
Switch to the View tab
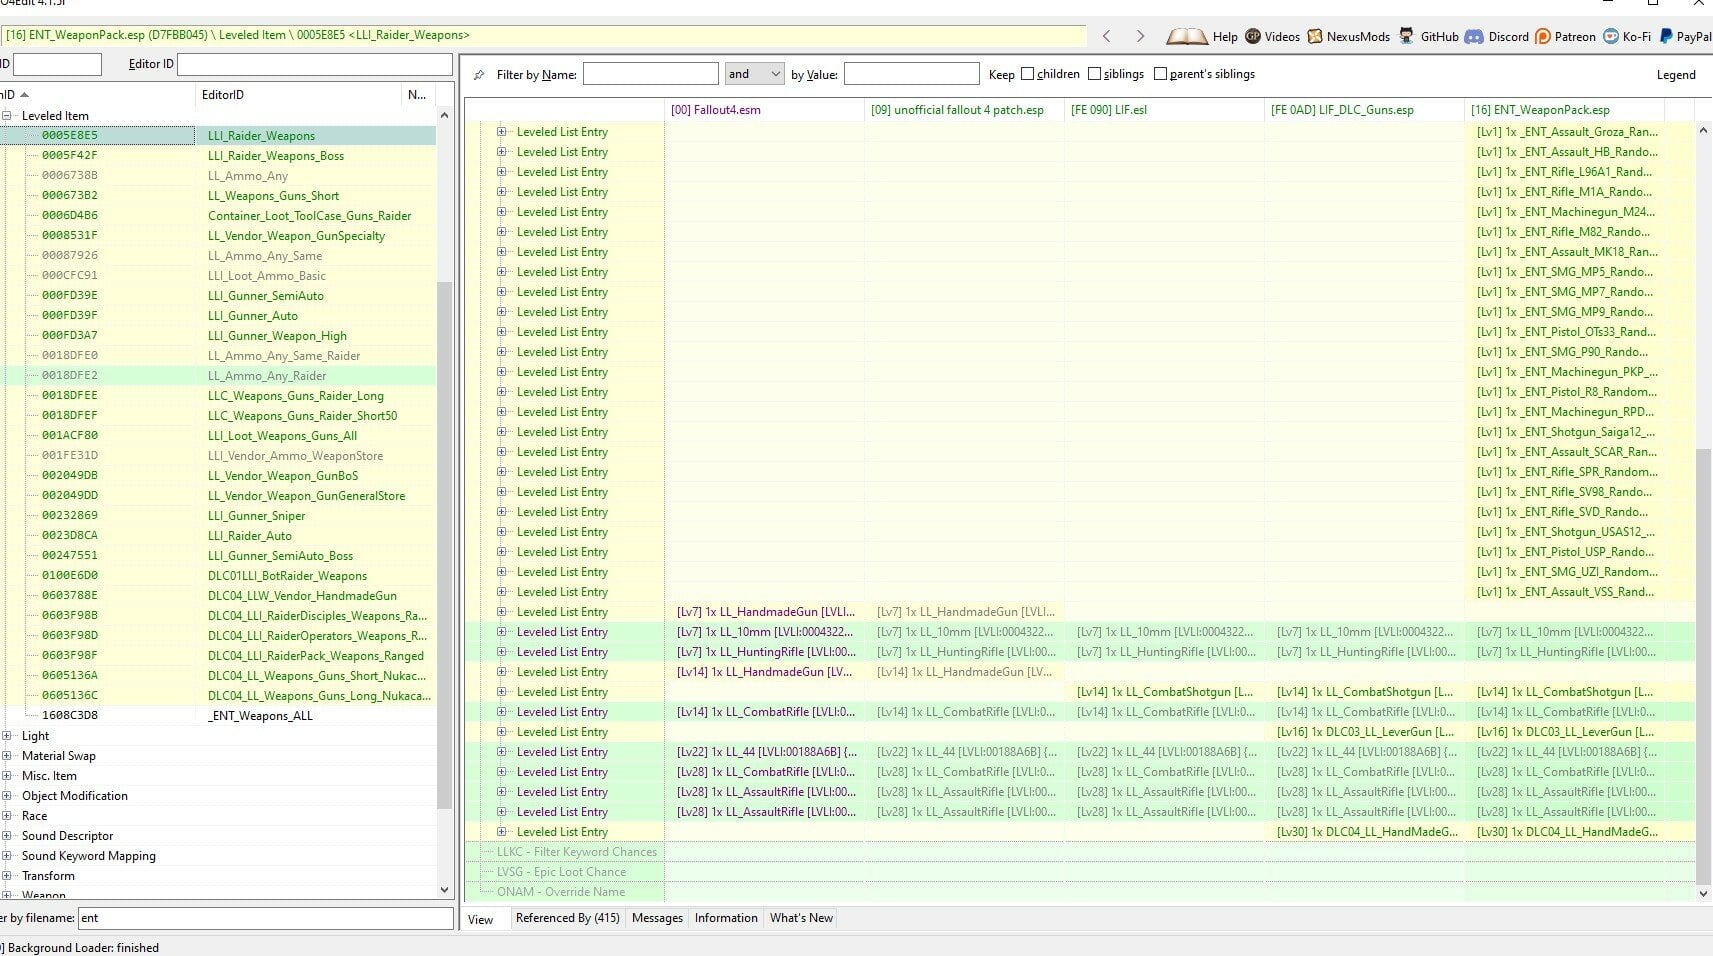[x=481, y=919]
